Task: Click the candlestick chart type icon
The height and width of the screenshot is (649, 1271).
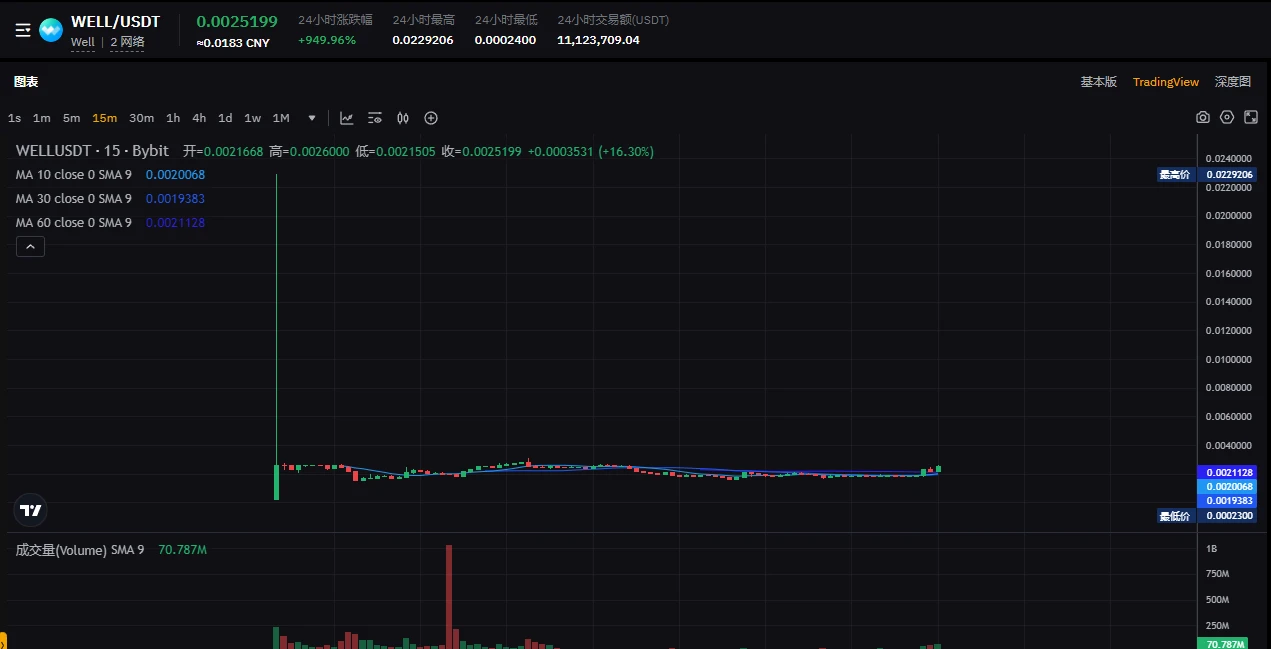Action: point(403,118)
